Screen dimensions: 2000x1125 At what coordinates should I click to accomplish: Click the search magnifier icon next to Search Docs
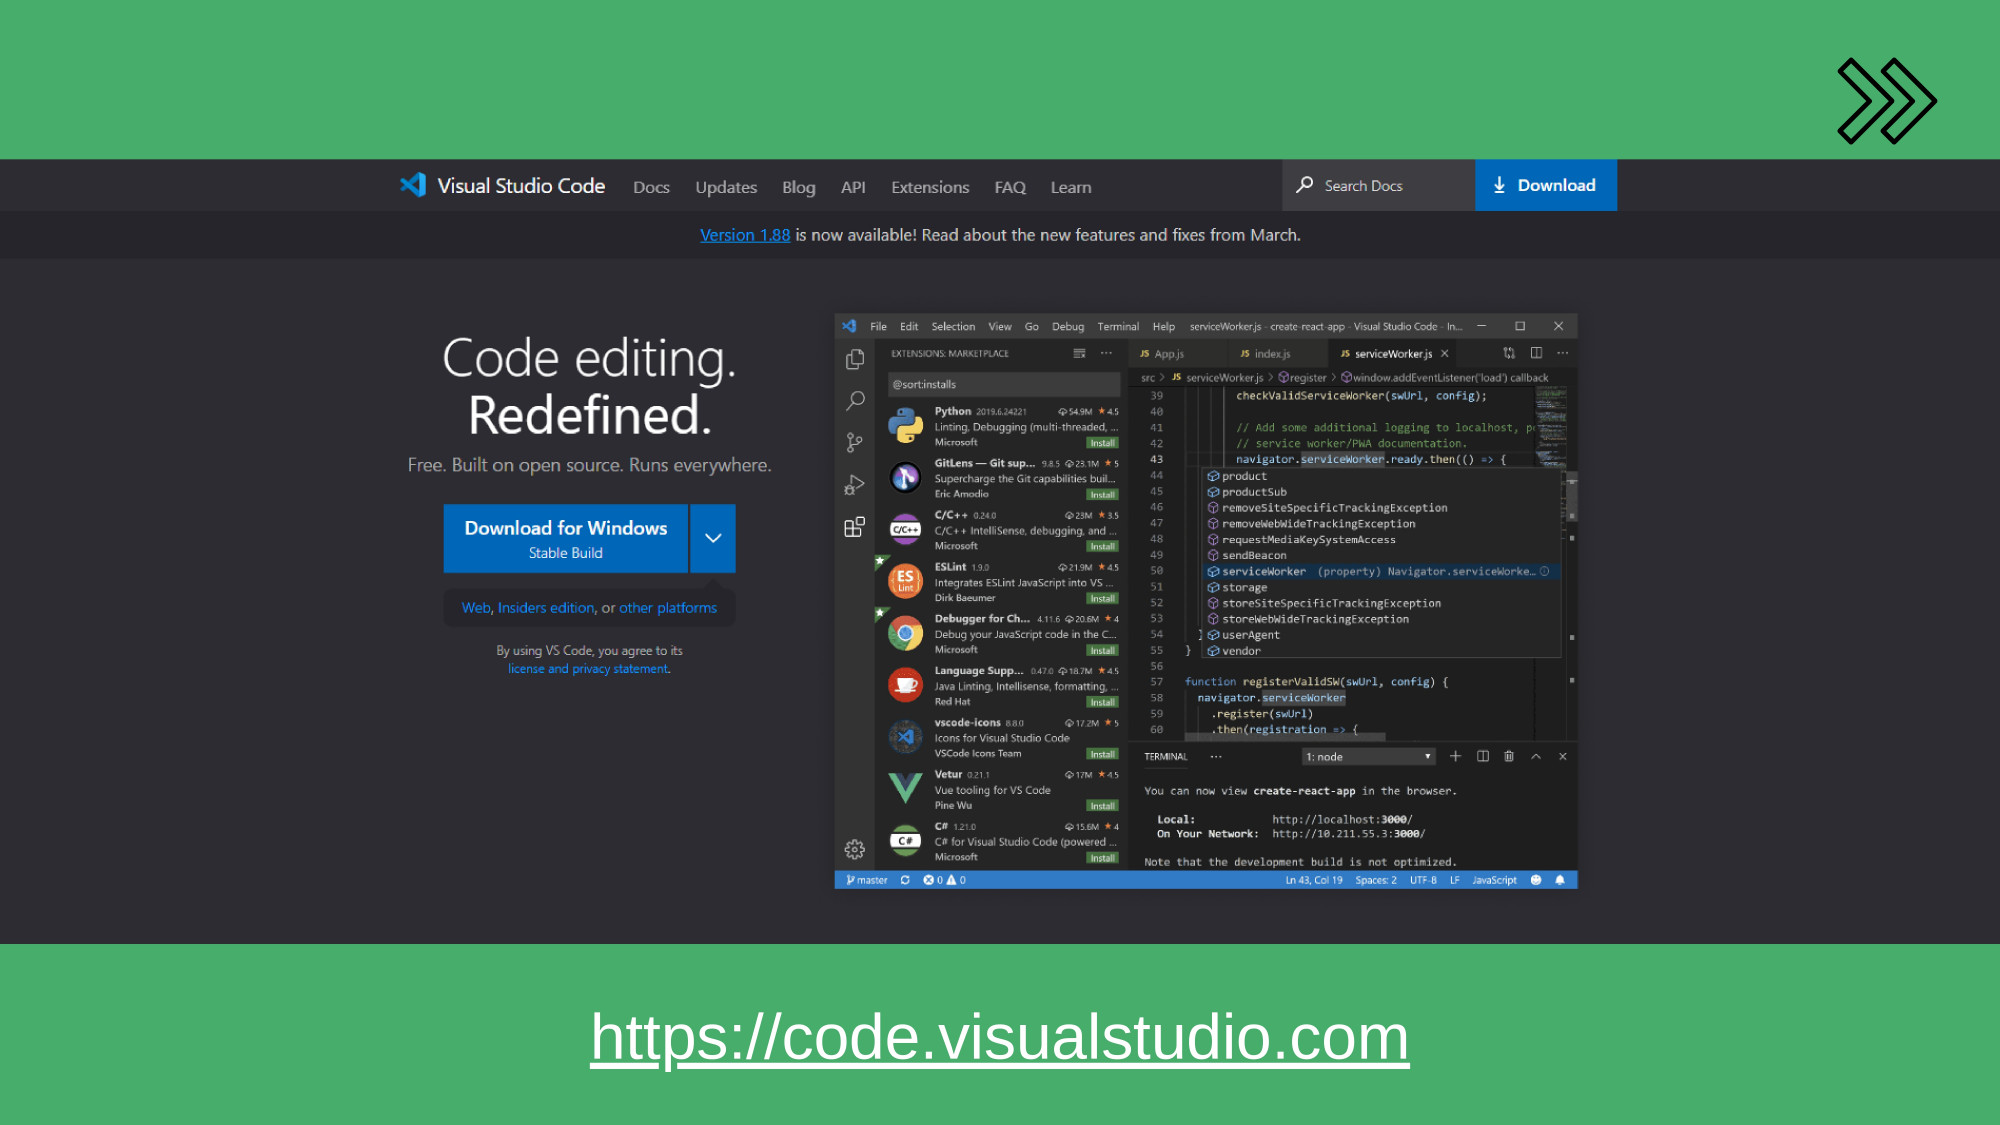[x=1305, y=185]
